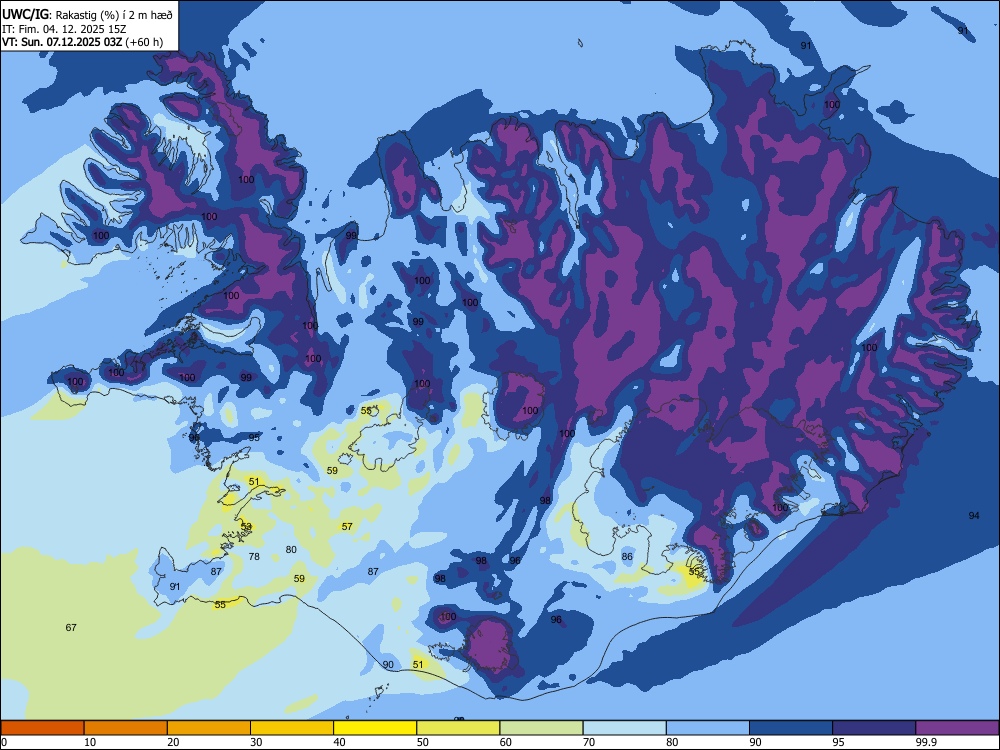Click the light green 60–70 legend swatch
The image size is (1000, 750).
pos(541,728)
